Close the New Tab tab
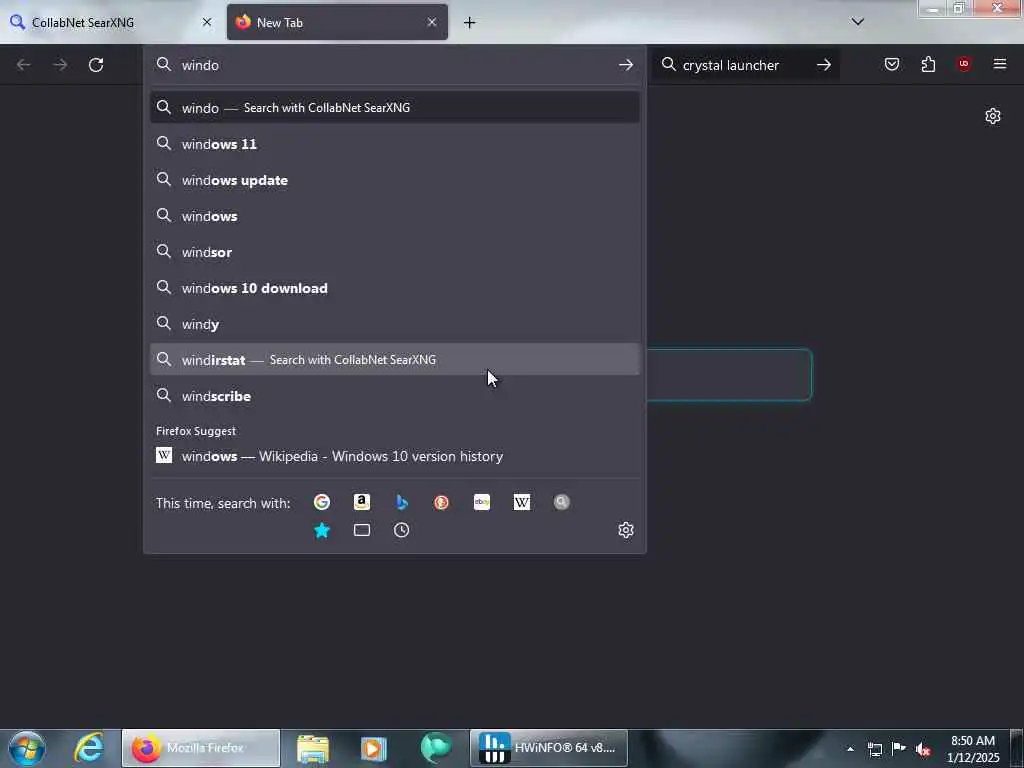Viewport: 1024px width, 768px height. click(x=432, y=22)
